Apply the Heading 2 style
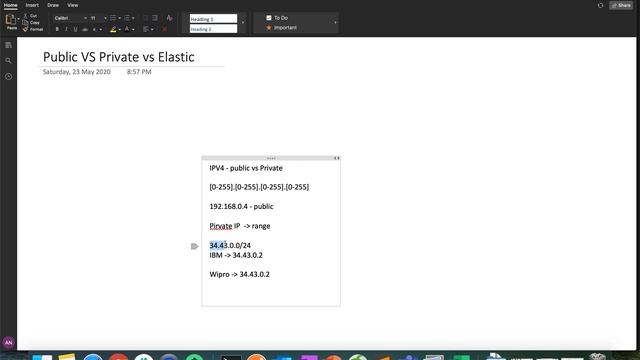640x360 pixels. tap(213, 29)
